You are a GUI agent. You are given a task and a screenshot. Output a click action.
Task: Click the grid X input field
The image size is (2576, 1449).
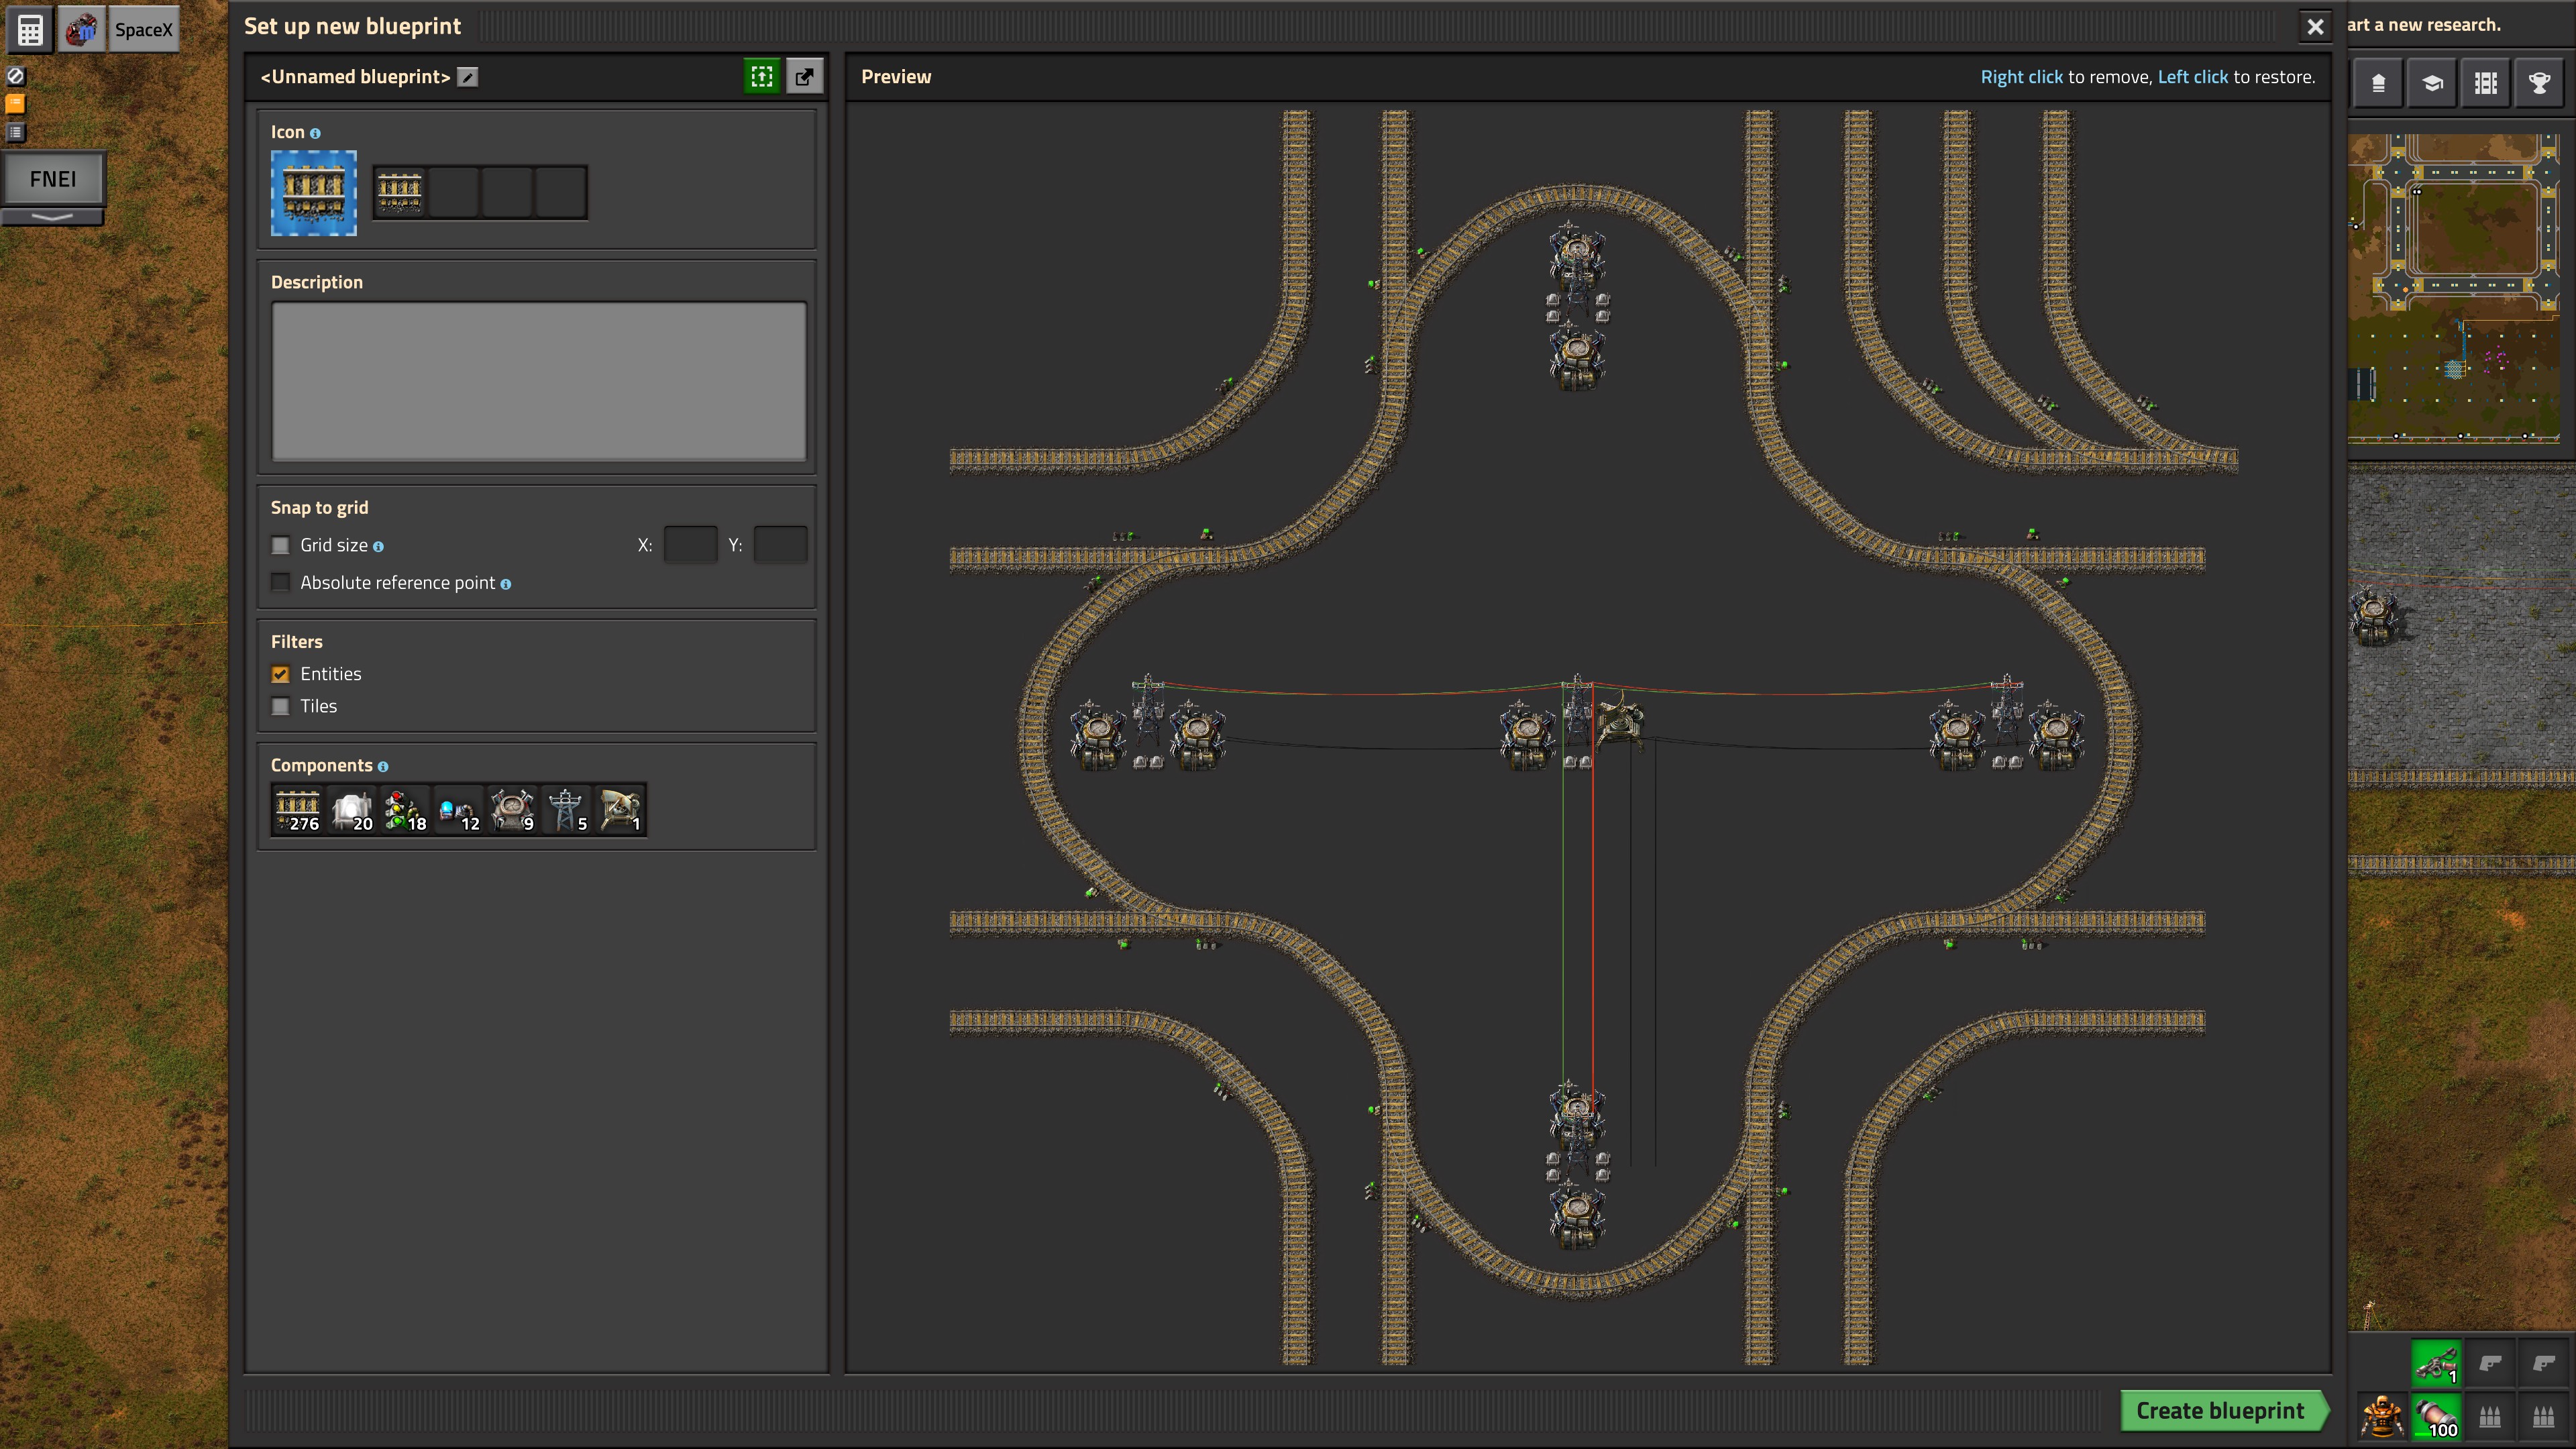(x=691, y=545)
